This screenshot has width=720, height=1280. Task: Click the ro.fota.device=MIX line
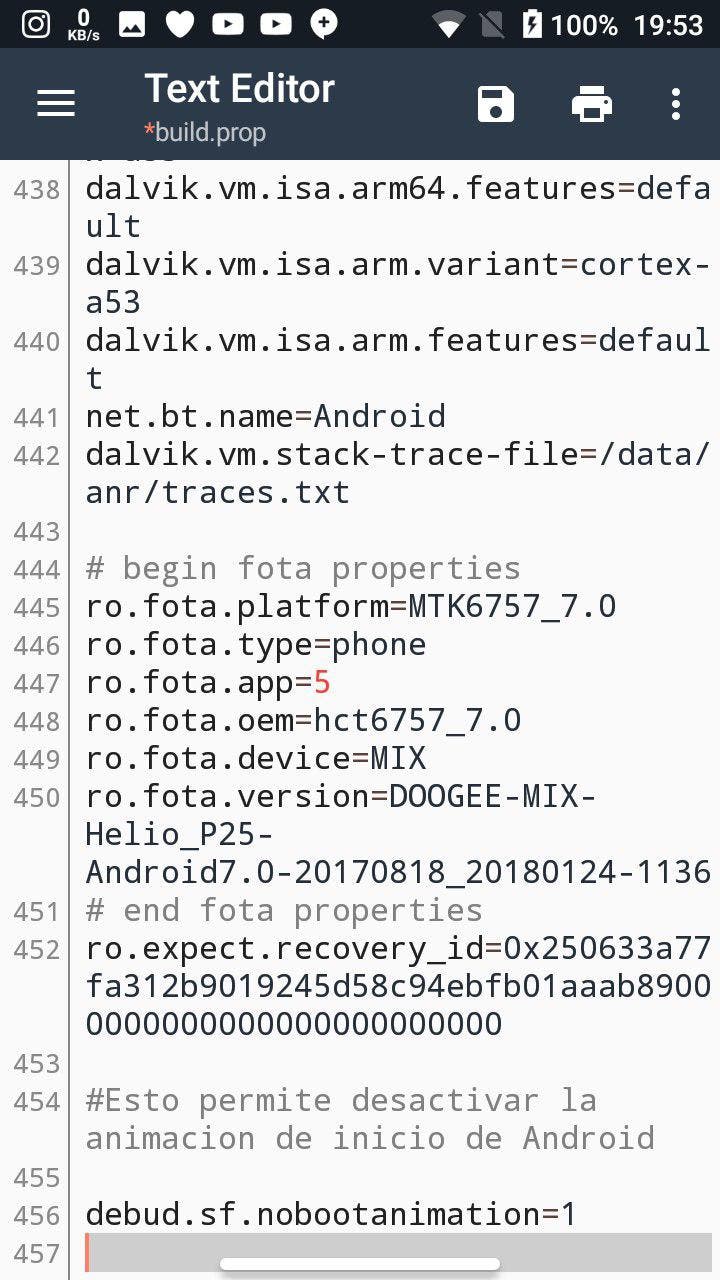click(x=256, y=759)
